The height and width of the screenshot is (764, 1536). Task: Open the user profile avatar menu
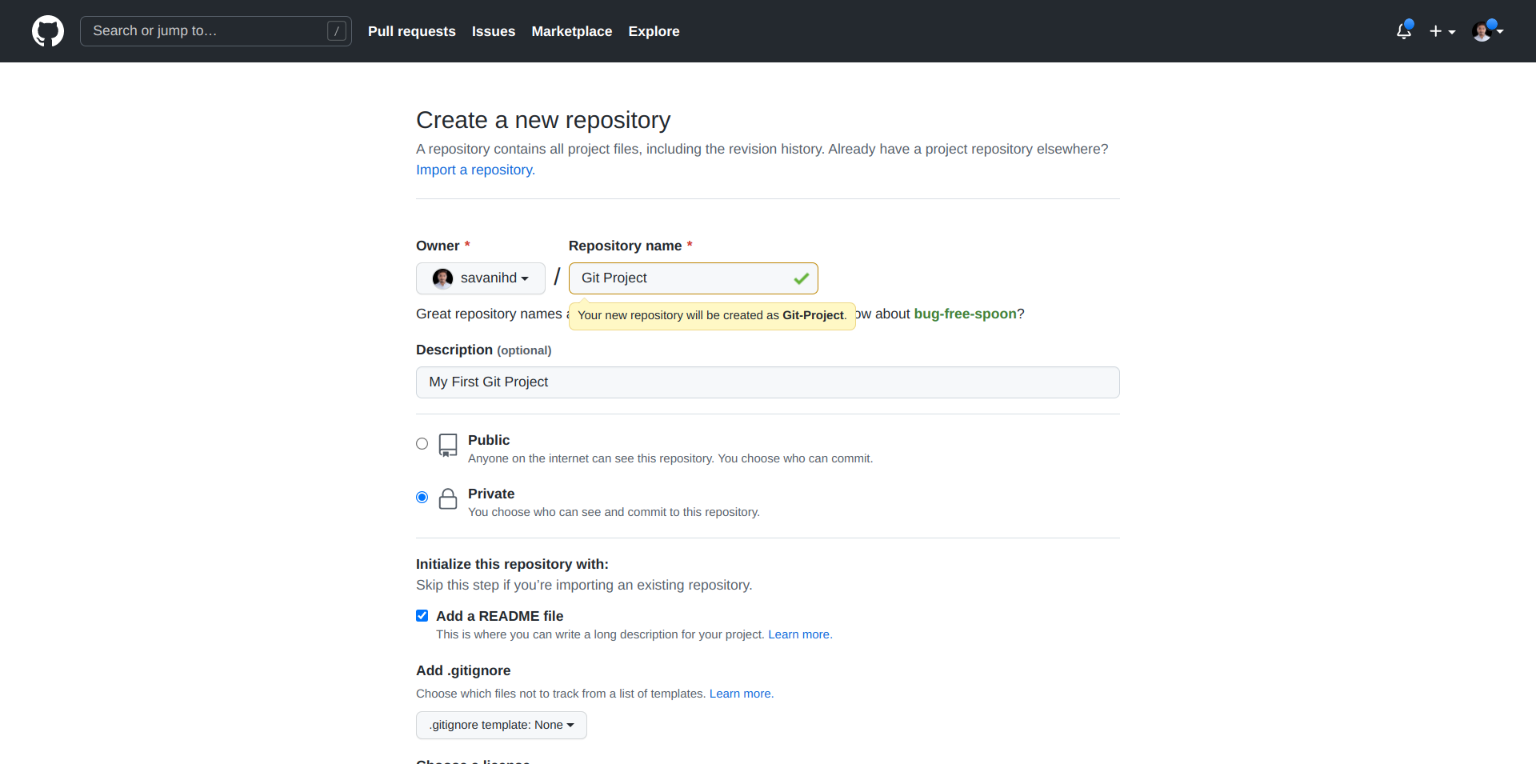pyautogui.click(x=1486, y=31)
